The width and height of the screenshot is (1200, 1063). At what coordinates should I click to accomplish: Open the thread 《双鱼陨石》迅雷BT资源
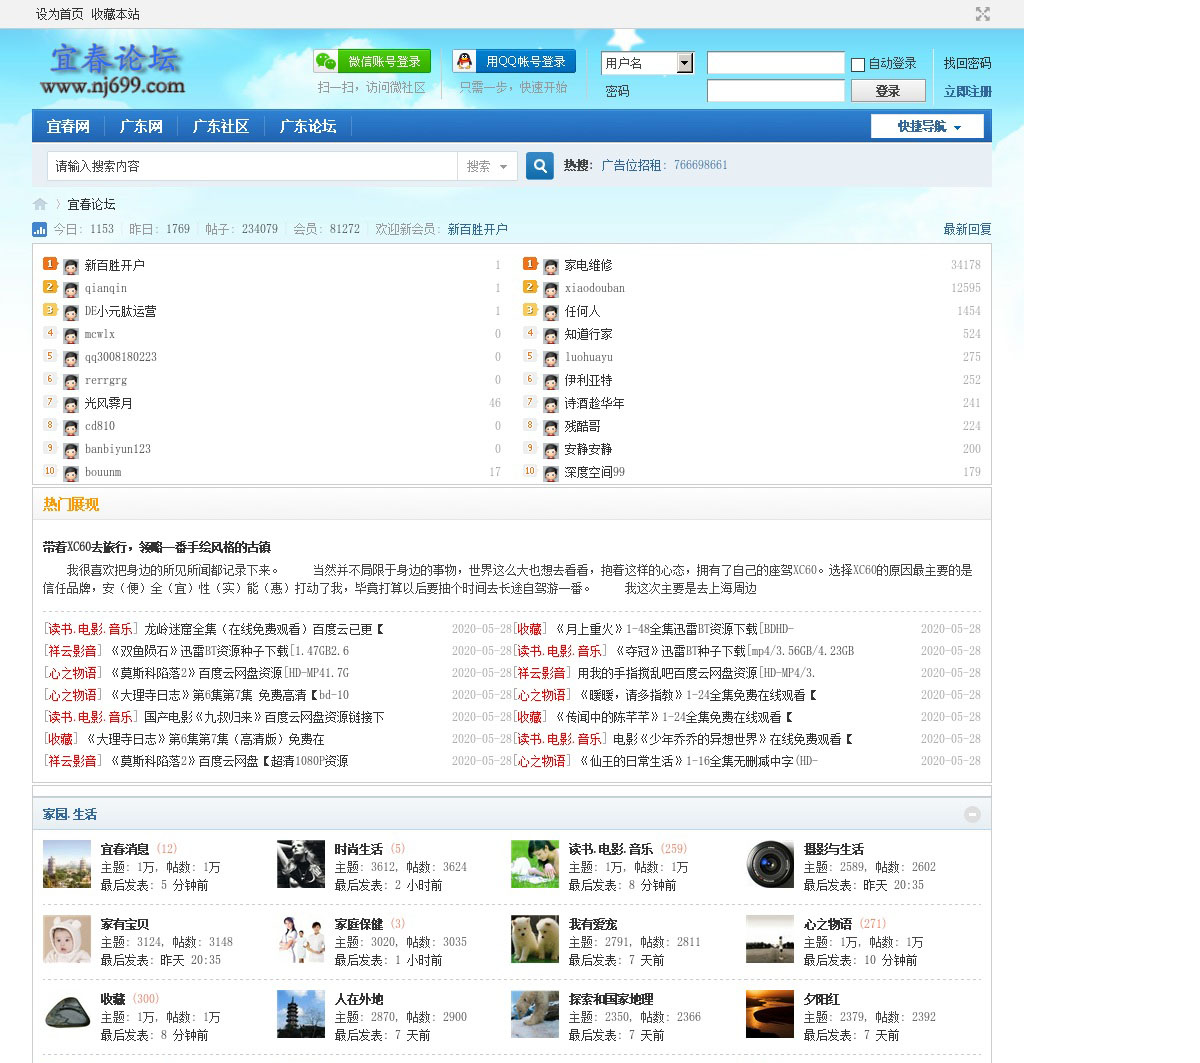click(229, 651)
